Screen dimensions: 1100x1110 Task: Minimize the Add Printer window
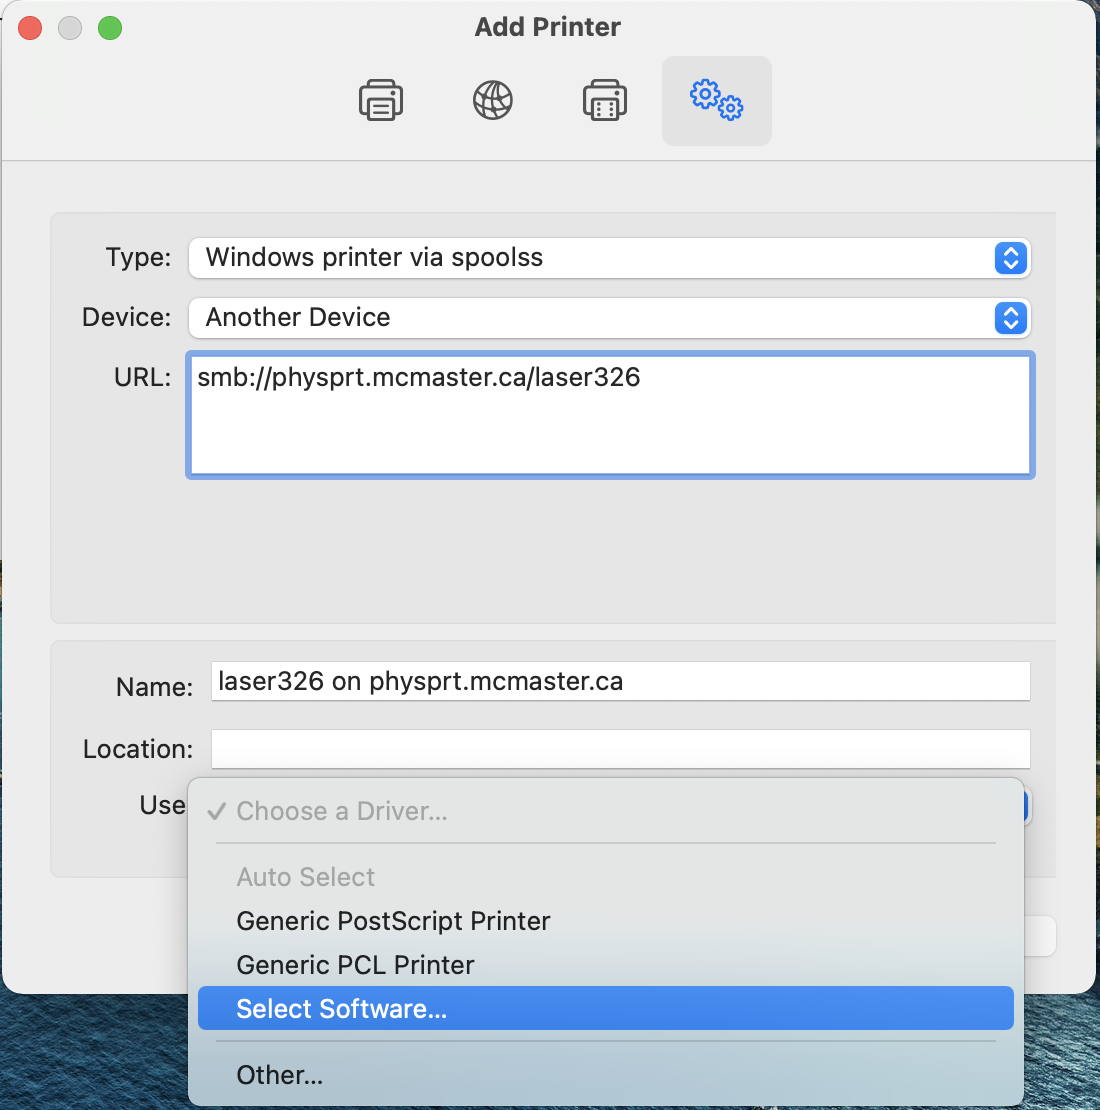pyautogui.click(x=70, y=28)
